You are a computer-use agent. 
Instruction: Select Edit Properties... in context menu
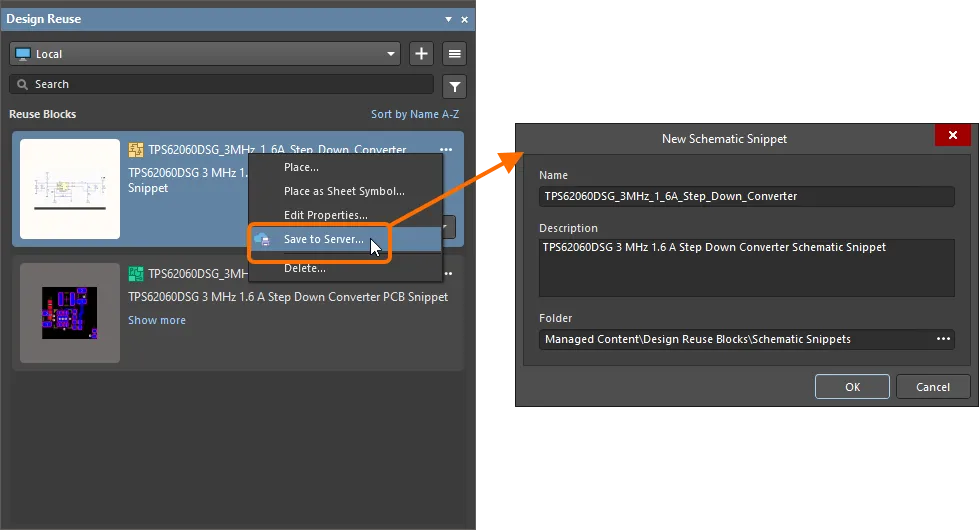tap(345, 215)
